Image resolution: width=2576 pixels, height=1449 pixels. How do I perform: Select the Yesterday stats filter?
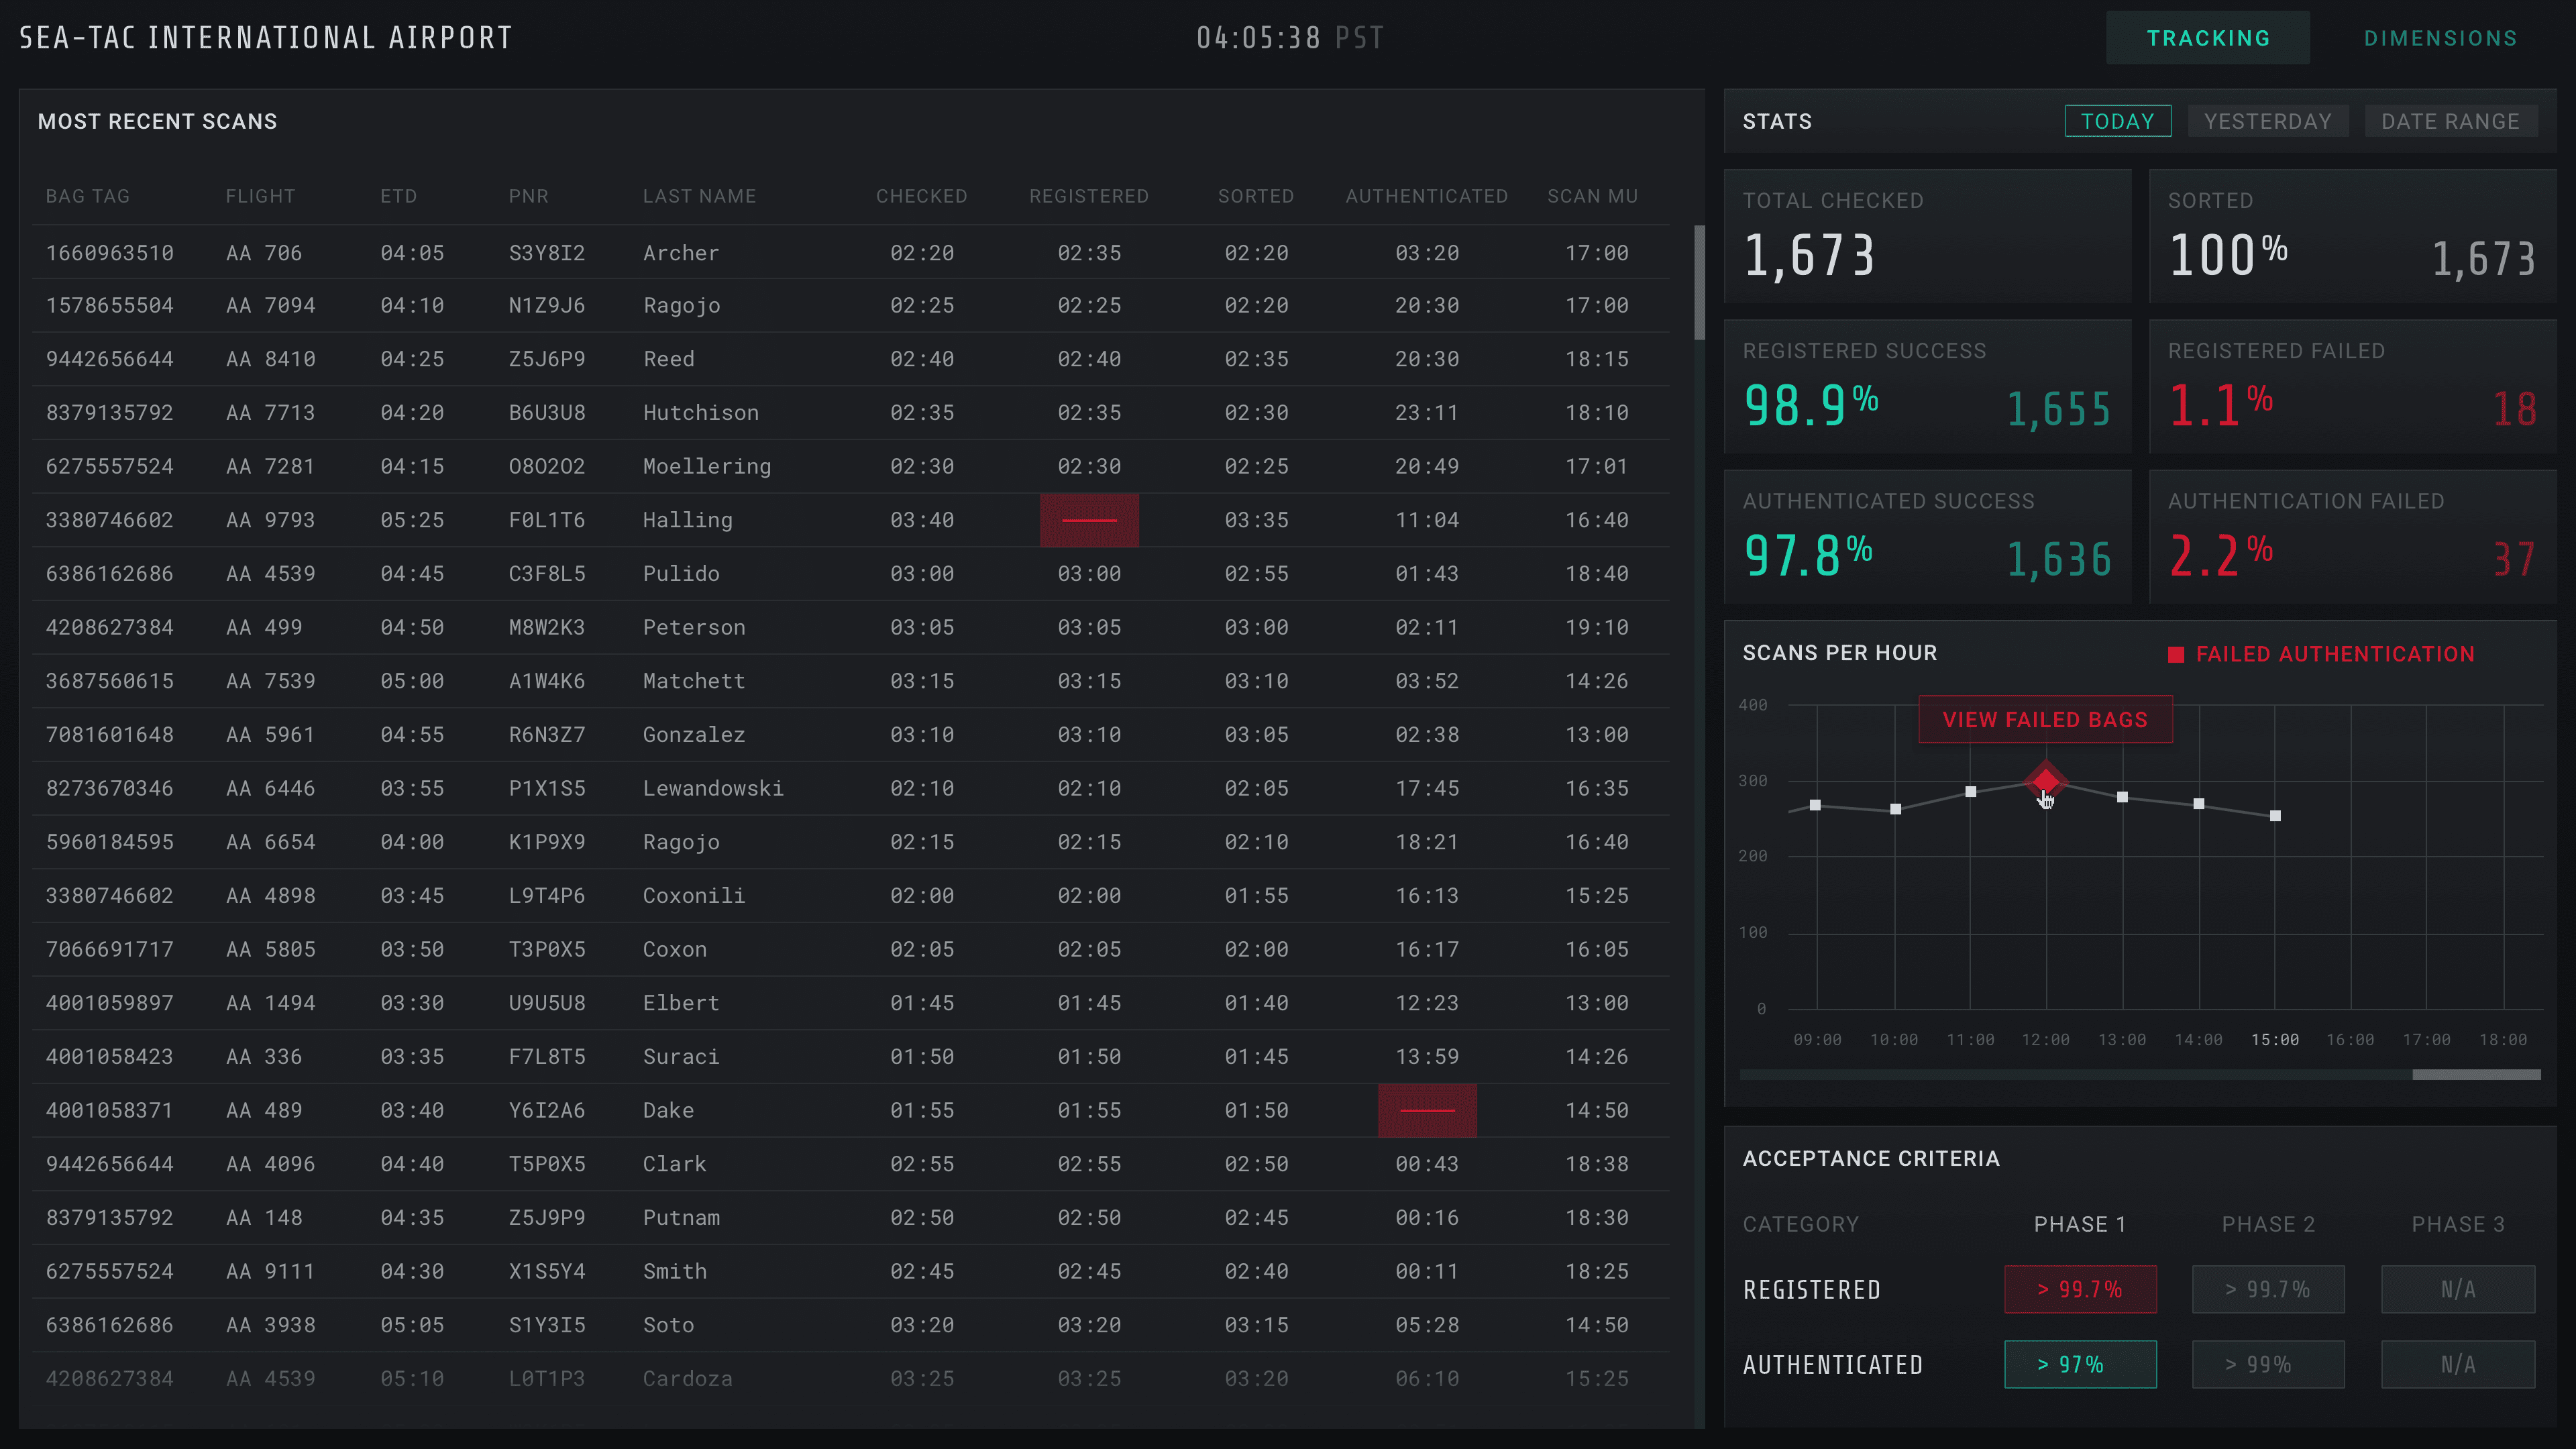[2267, 121]
